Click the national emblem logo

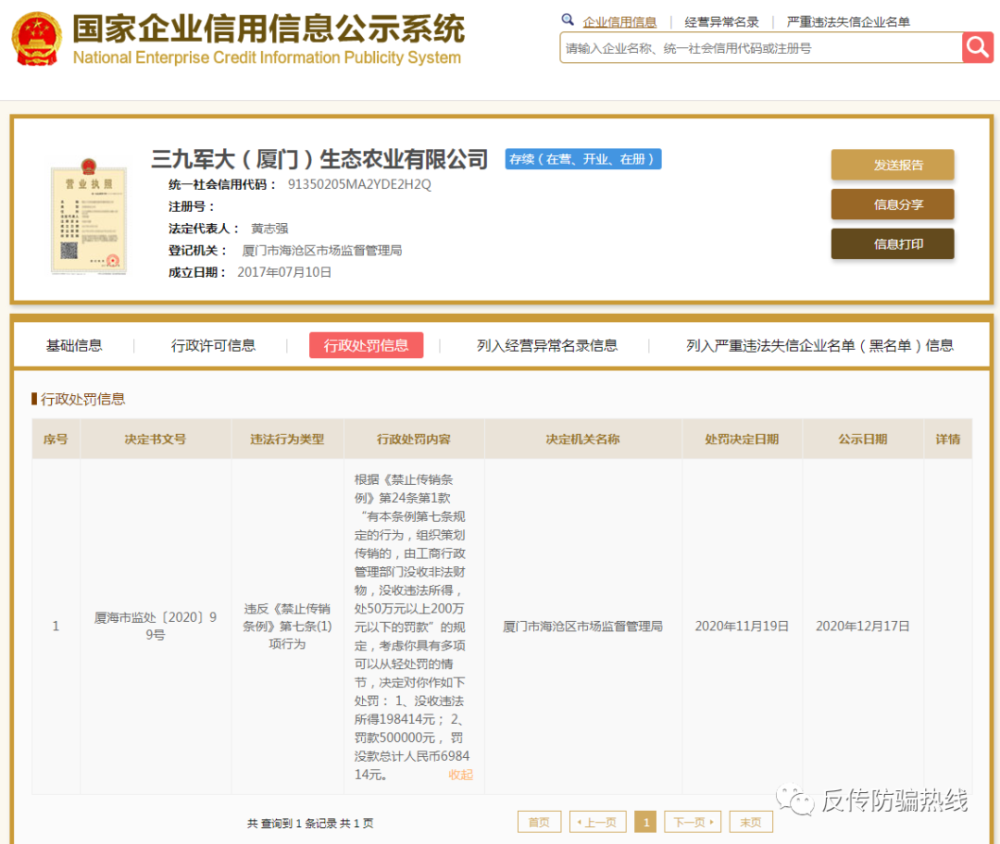pyautogui.click(x=37, y=40)
